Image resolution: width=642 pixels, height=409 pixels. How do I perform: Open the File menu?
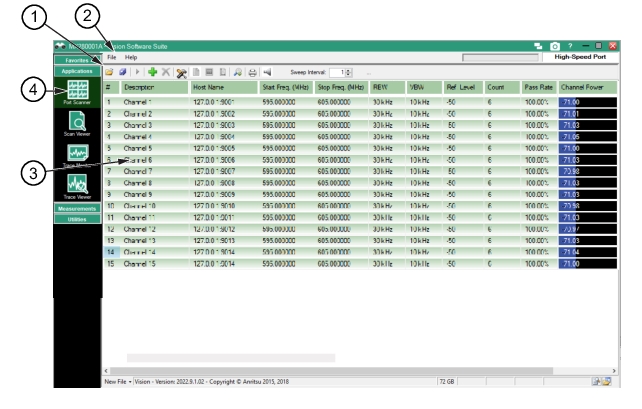(x=112, y=58)
